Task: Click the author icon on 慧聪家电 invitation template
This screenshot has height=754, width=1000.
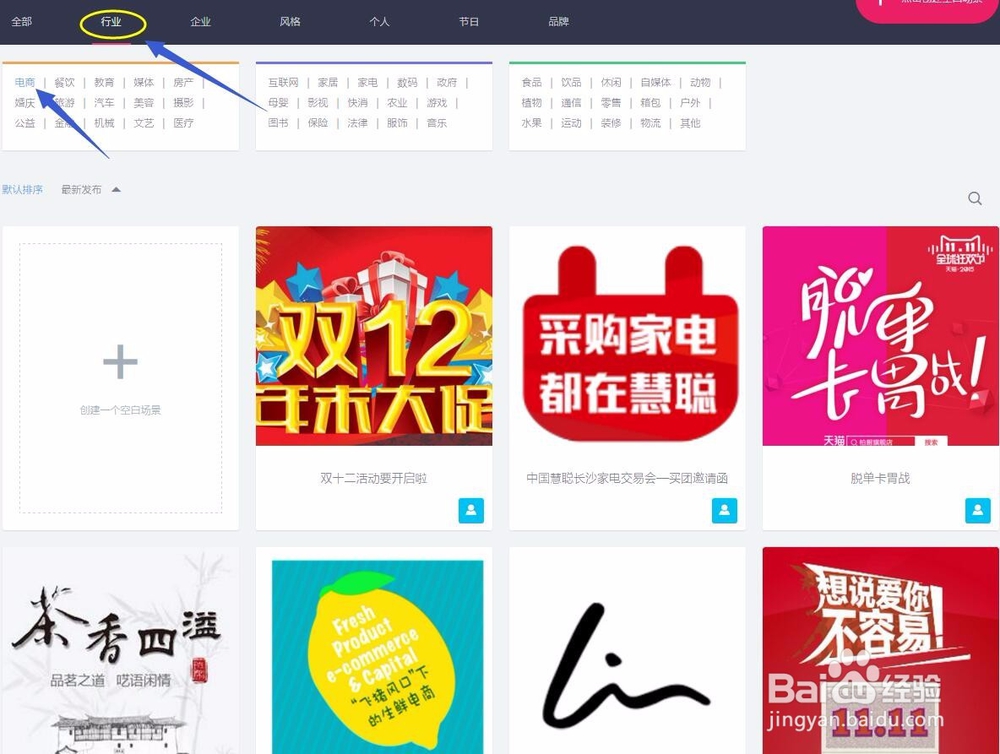Action: [724, 510]
